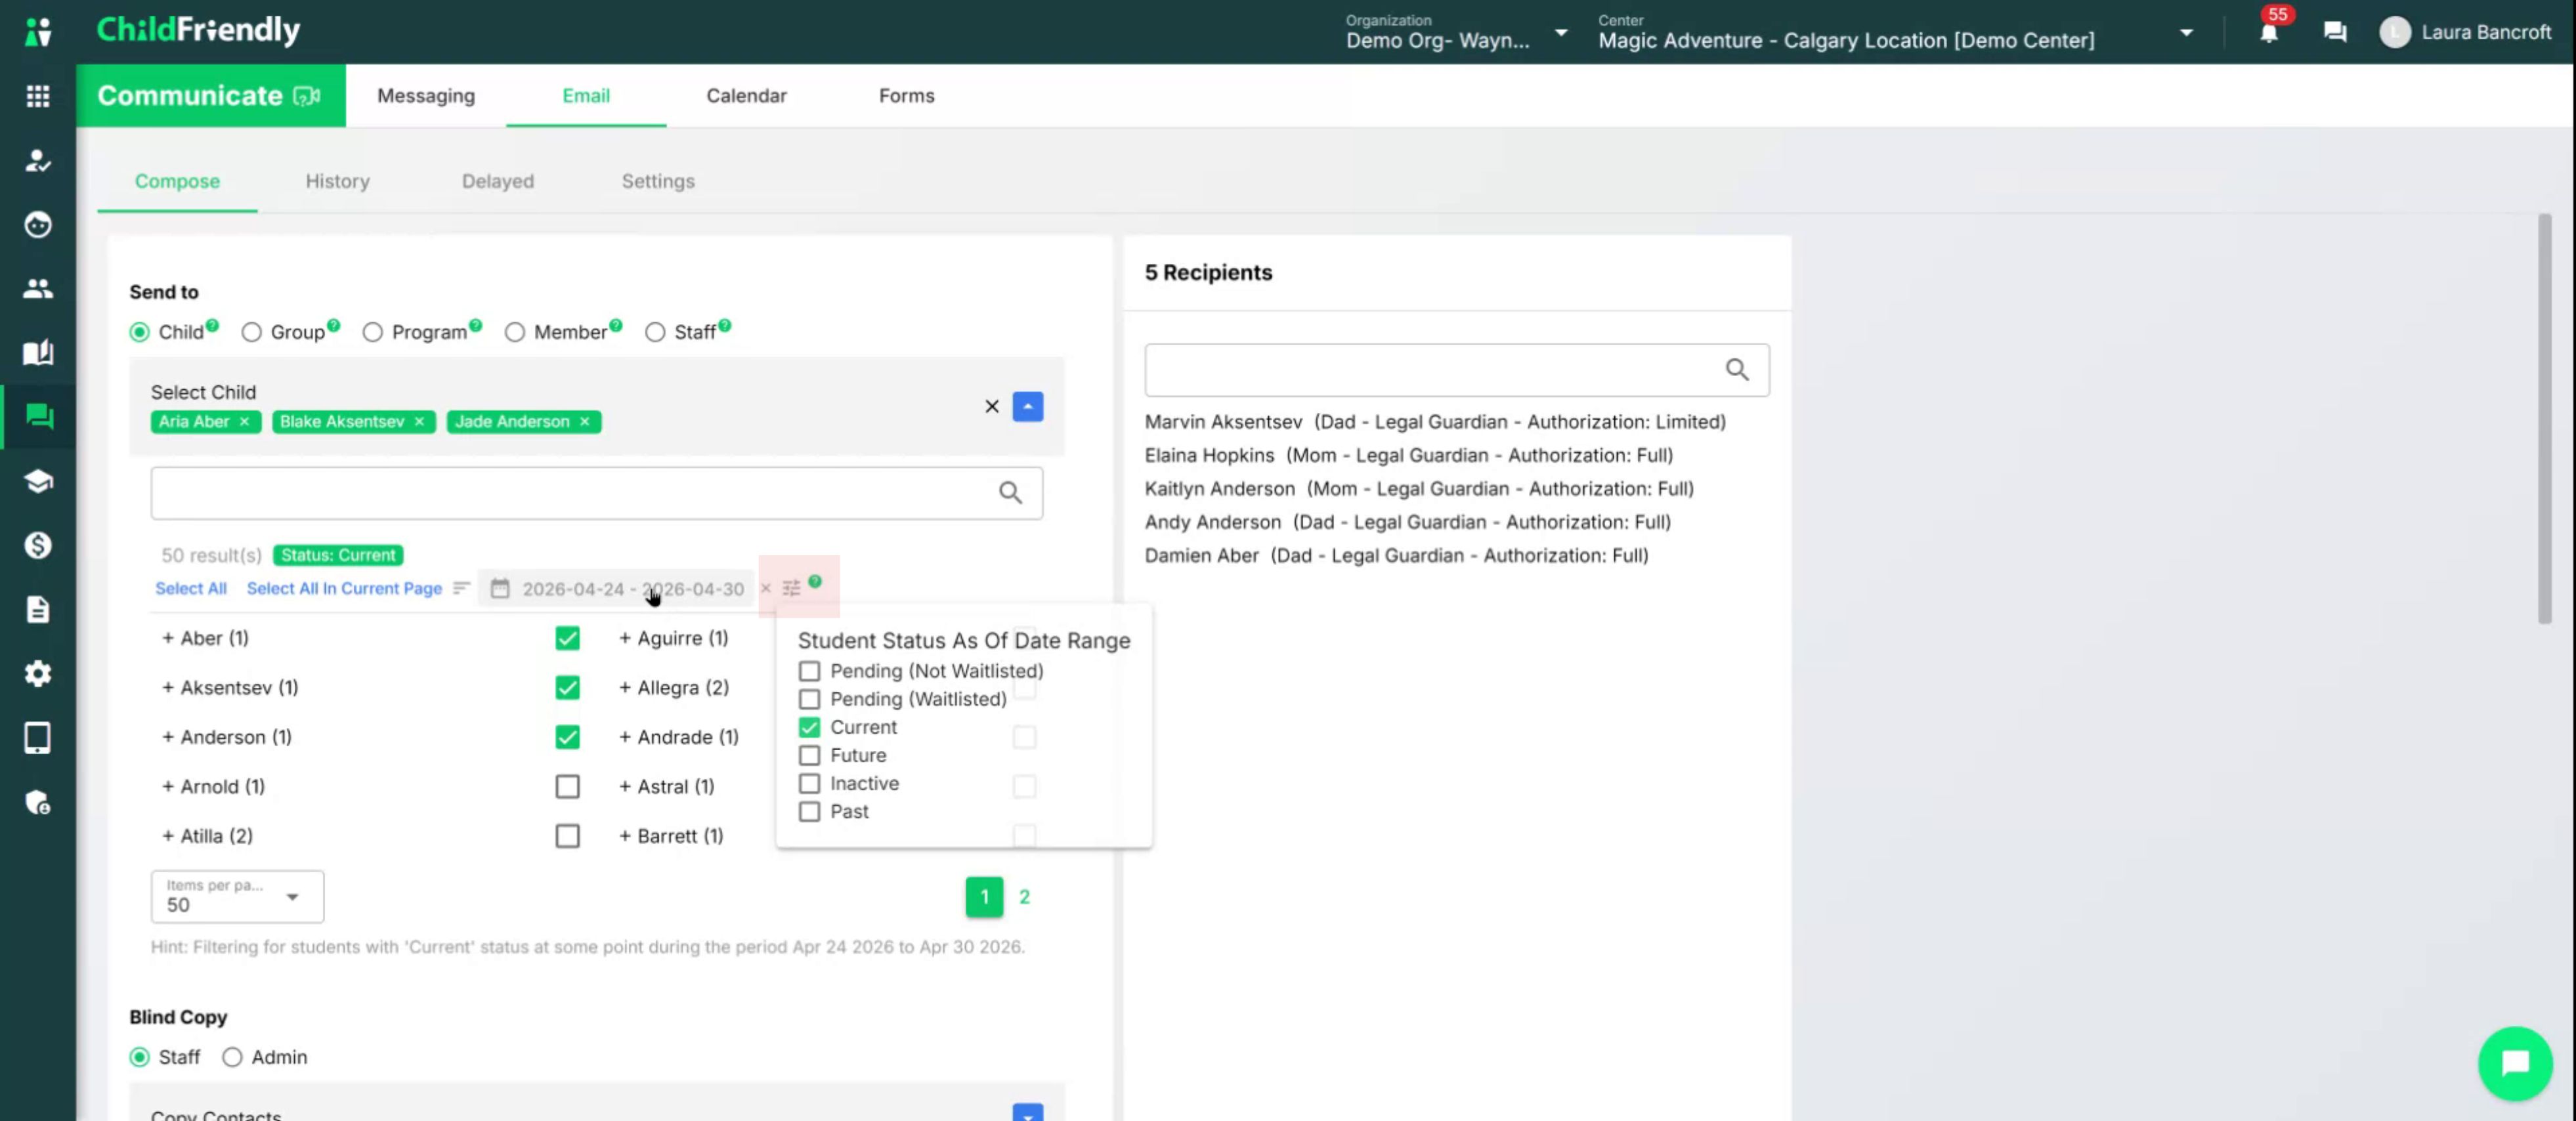The image size is (2576, 1121).
Task: Open the Communicate chat bubbles sidebar icon
Action: (38, 417)
